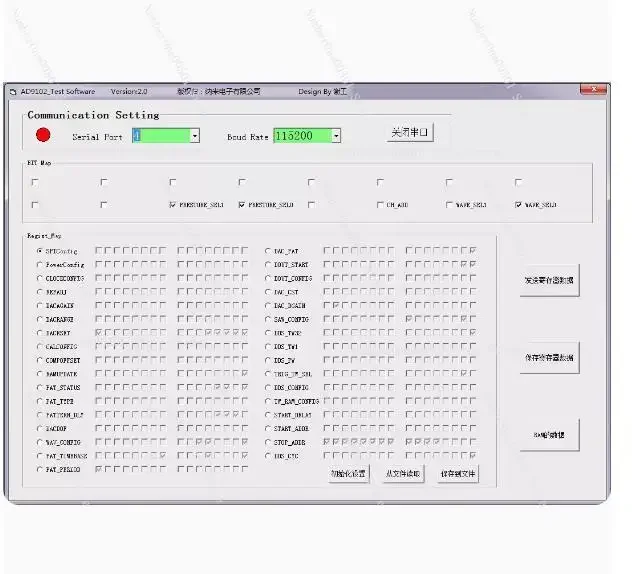Select the DOUT_START register radio button
Image resolution: width=632 pixels, height=574 pixels.
pos(268,264)
